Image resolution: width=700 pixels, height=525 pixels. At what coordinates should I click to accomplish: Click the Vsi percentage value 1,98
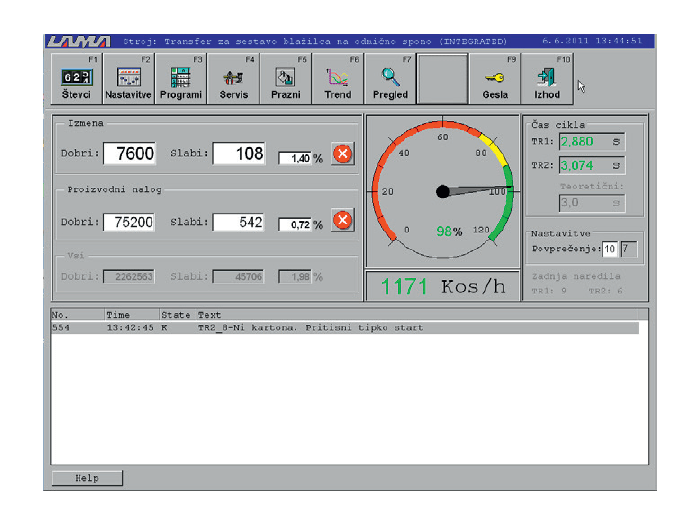(x=295, y=277)
